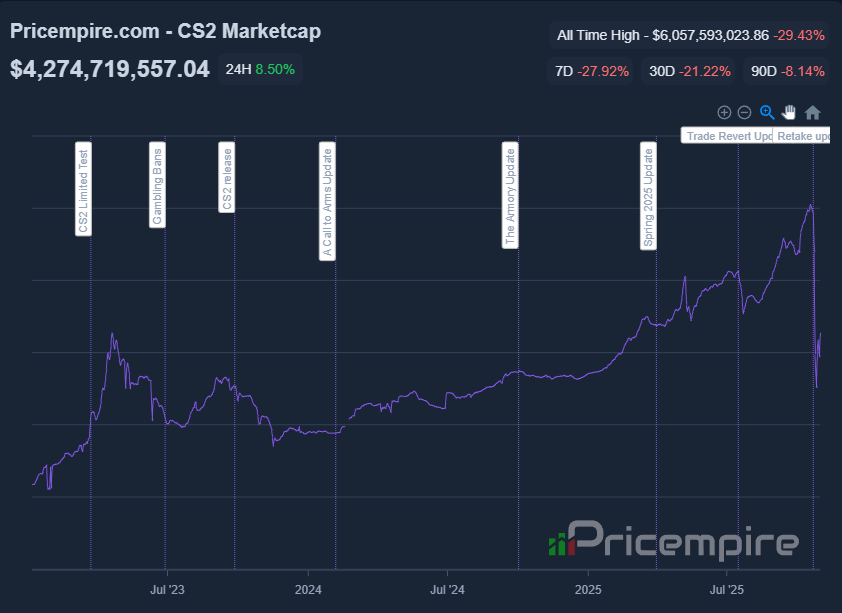The width and height of the screenshot is (842, 613).
Task: Reset chart zoom with home icon
Action: coord(812,113)
